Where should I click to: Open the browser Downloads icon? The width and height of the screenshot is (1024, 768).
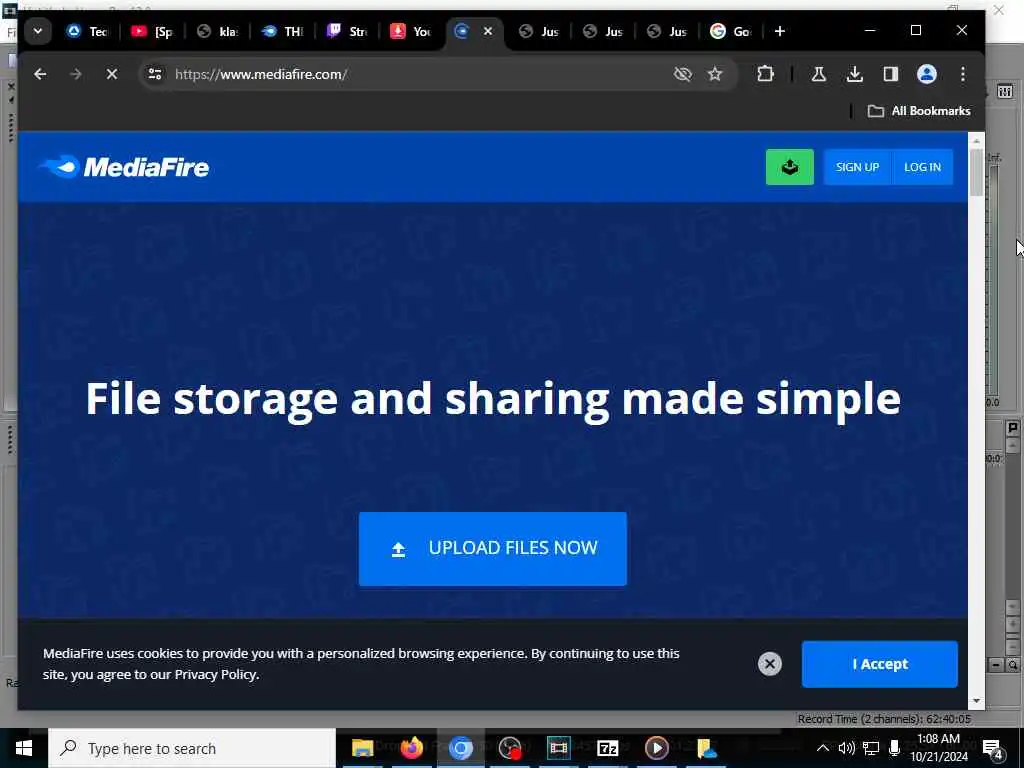pyautogui.click(x=854, y=74)
